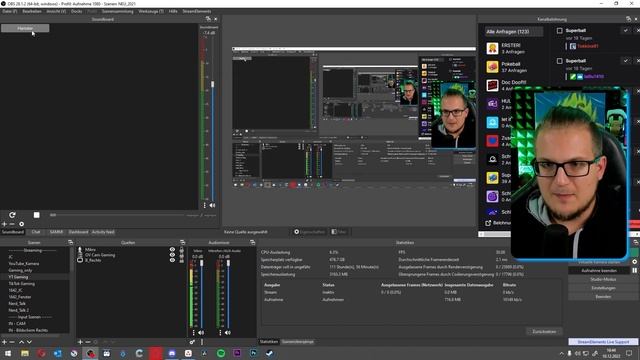Screen dimensions: 640x360
Task: Click the Zurücksetzen statistics button
Action: [x=544, y=331]
